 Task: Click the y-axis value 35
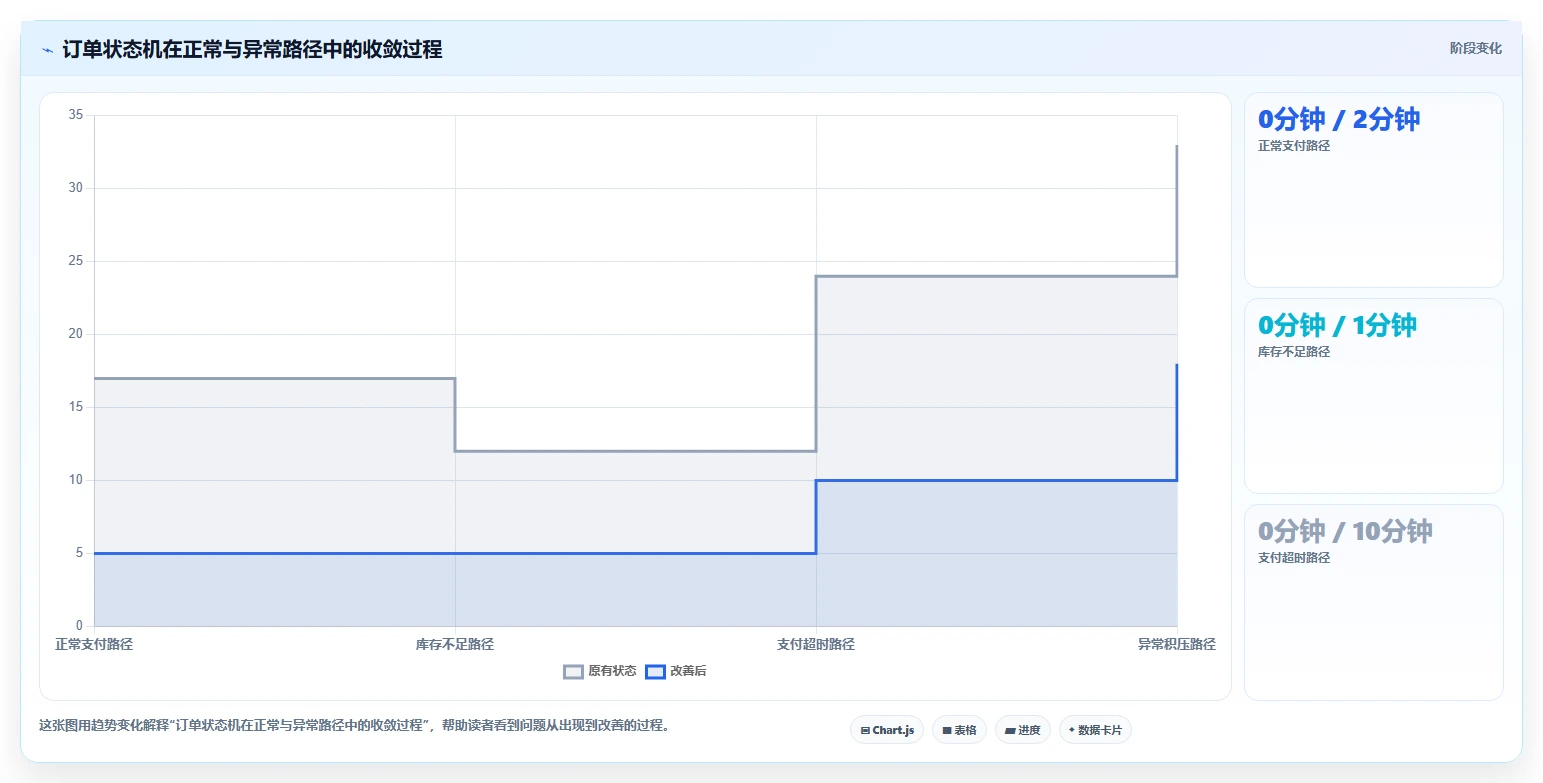(76, 115)
